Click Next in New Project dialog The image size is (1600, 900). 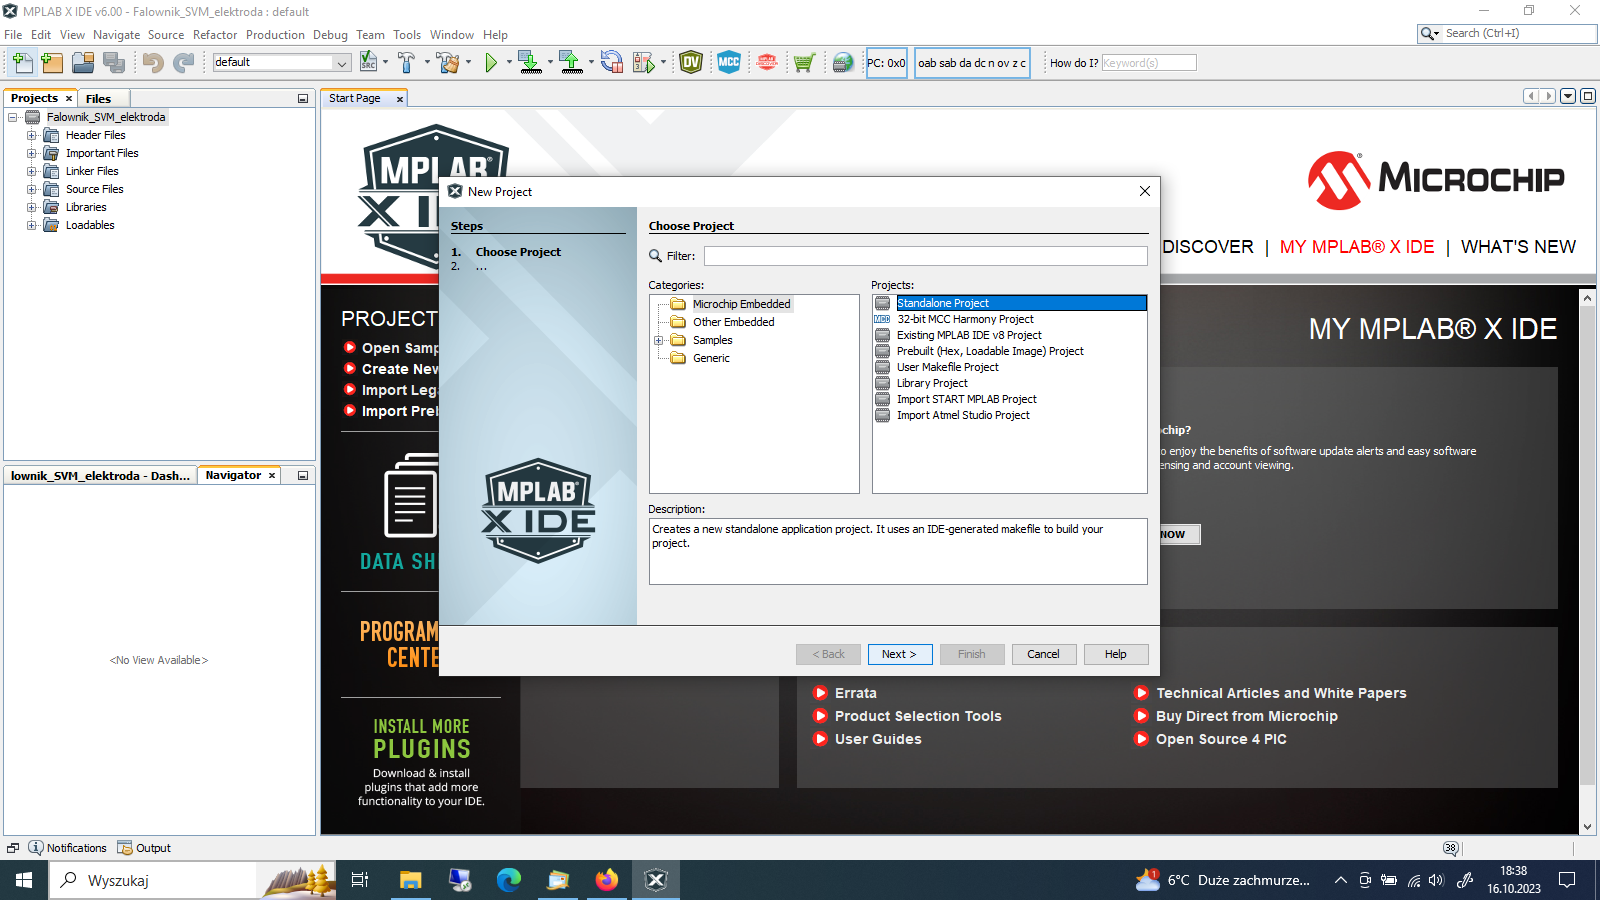[900, 654]
